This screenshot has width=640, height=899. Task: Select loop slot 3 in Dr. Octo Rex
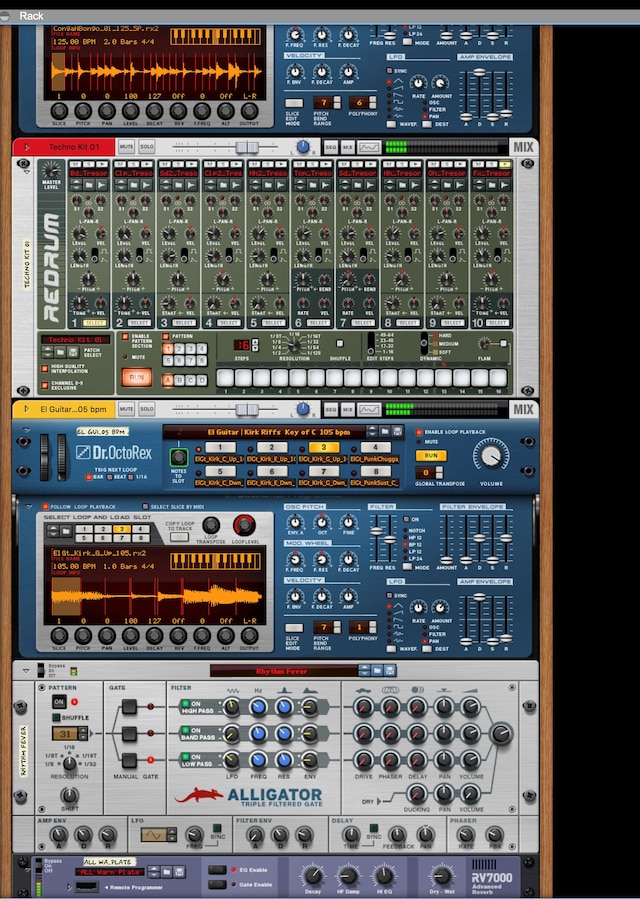pos(323,447)
